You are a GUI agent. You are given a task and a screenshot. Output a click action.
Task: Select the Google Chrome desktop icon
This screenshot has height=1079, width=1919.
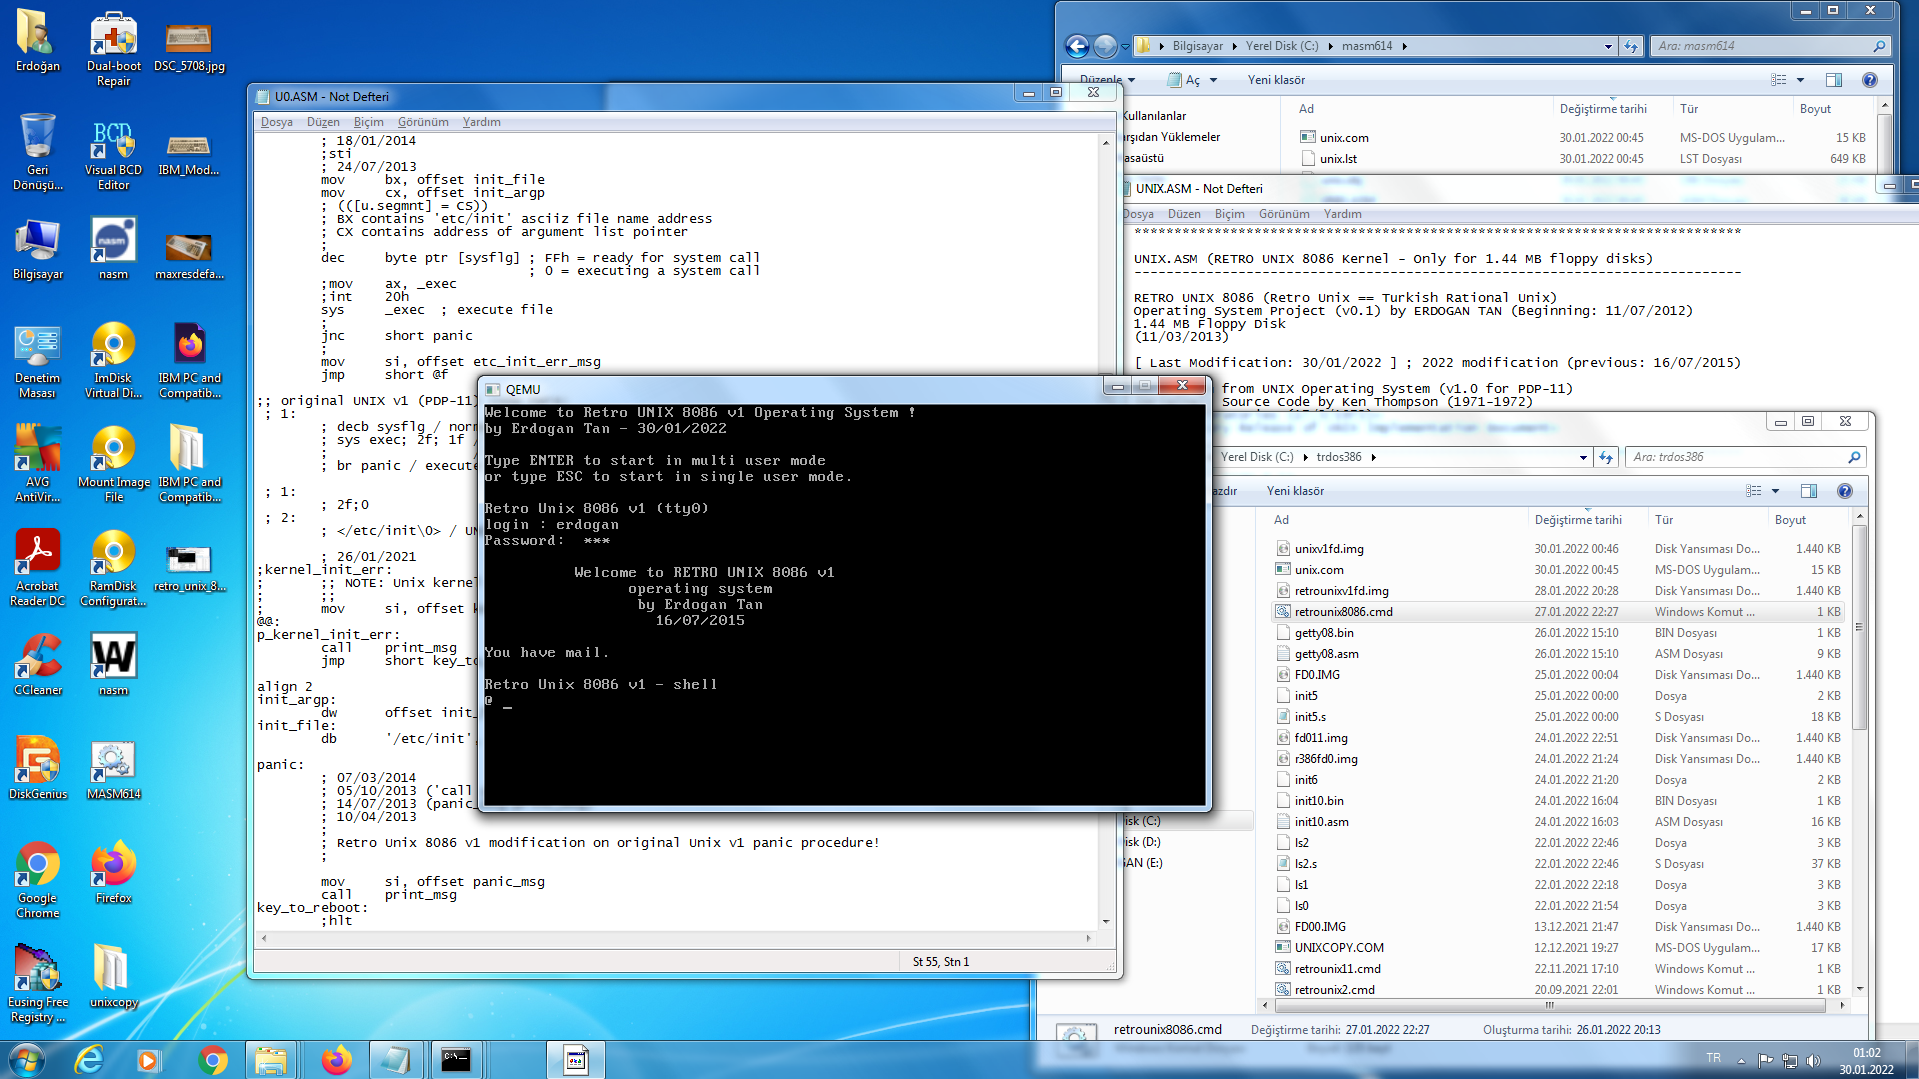[x=38, y=880]
